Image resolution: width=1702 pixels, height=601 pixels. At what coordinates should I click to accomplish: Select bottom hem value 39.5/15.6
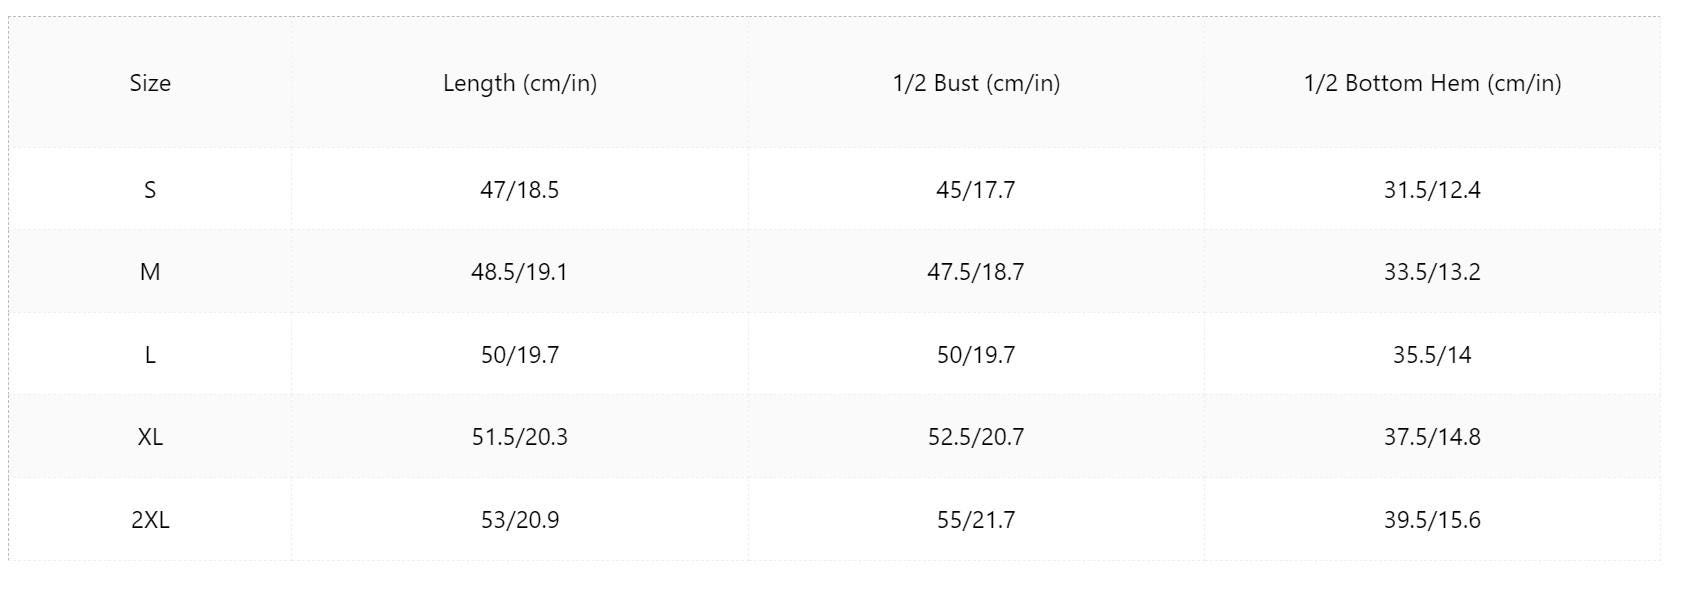[1432, 520]
